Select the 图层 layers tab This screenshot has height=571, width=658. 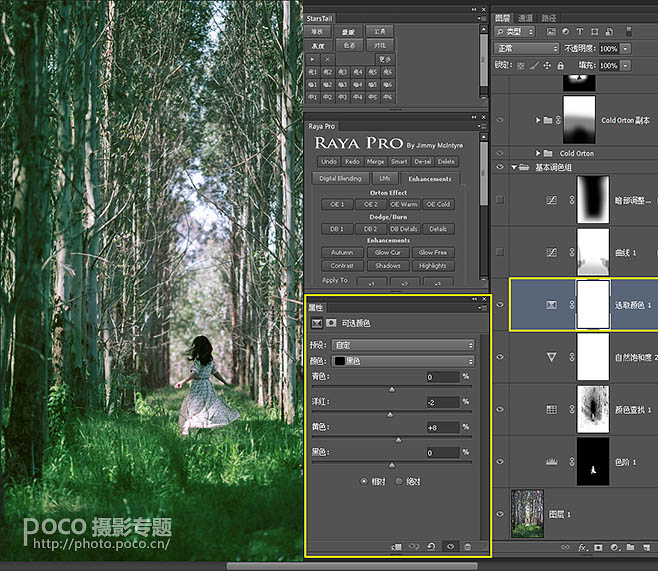(x=502, y=18)
